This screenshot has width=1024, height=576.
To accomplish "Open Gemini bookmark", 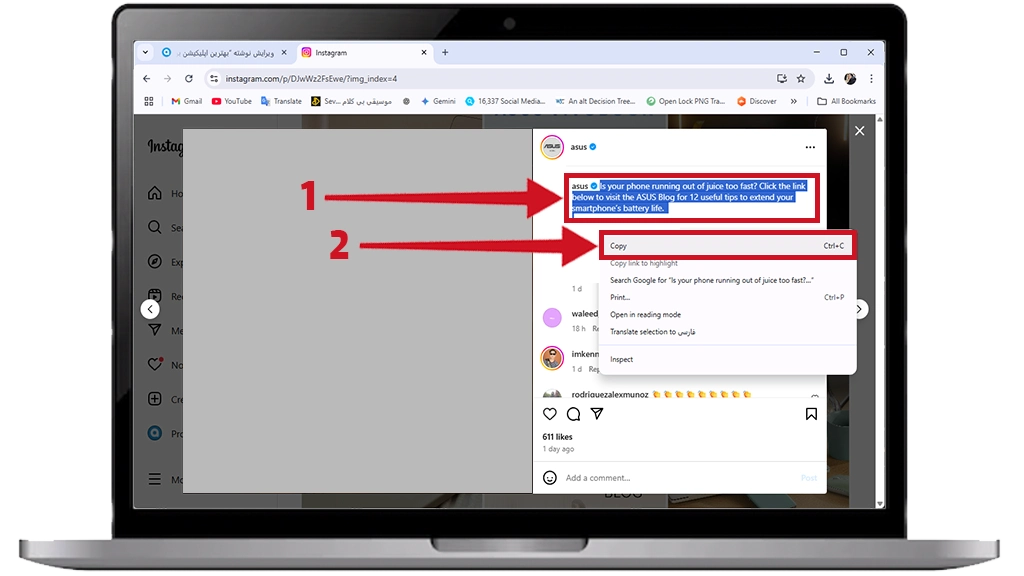I will coord(438,101).
